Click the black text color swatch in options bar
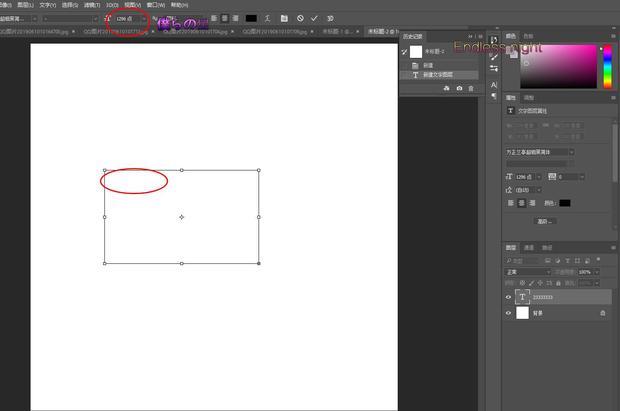620x411 pixels. pos(251,18)
